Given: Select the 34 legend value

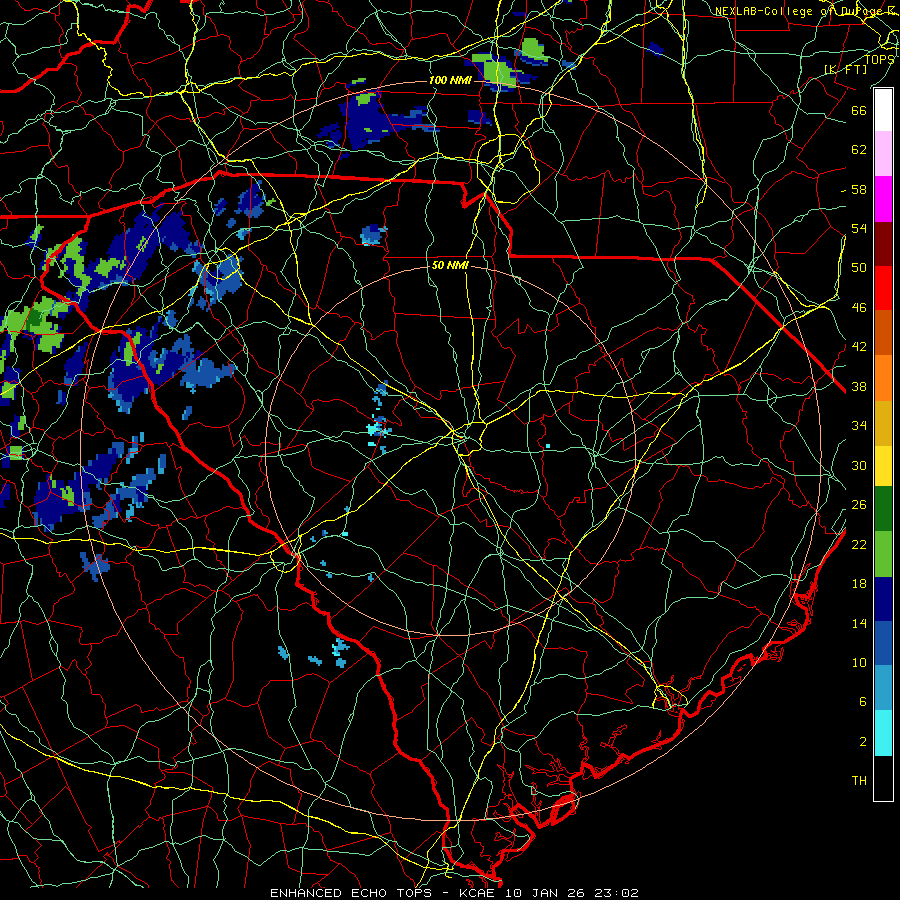Looking at the screenshot, I should tap(859, 426).
